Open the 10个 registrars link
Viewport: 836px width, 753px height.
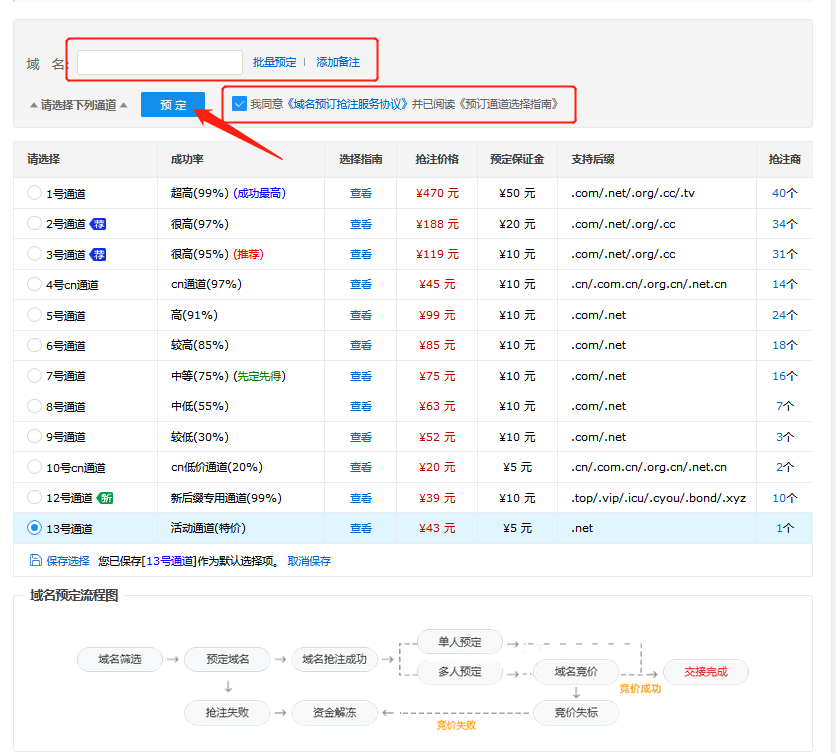click(785, 498)
